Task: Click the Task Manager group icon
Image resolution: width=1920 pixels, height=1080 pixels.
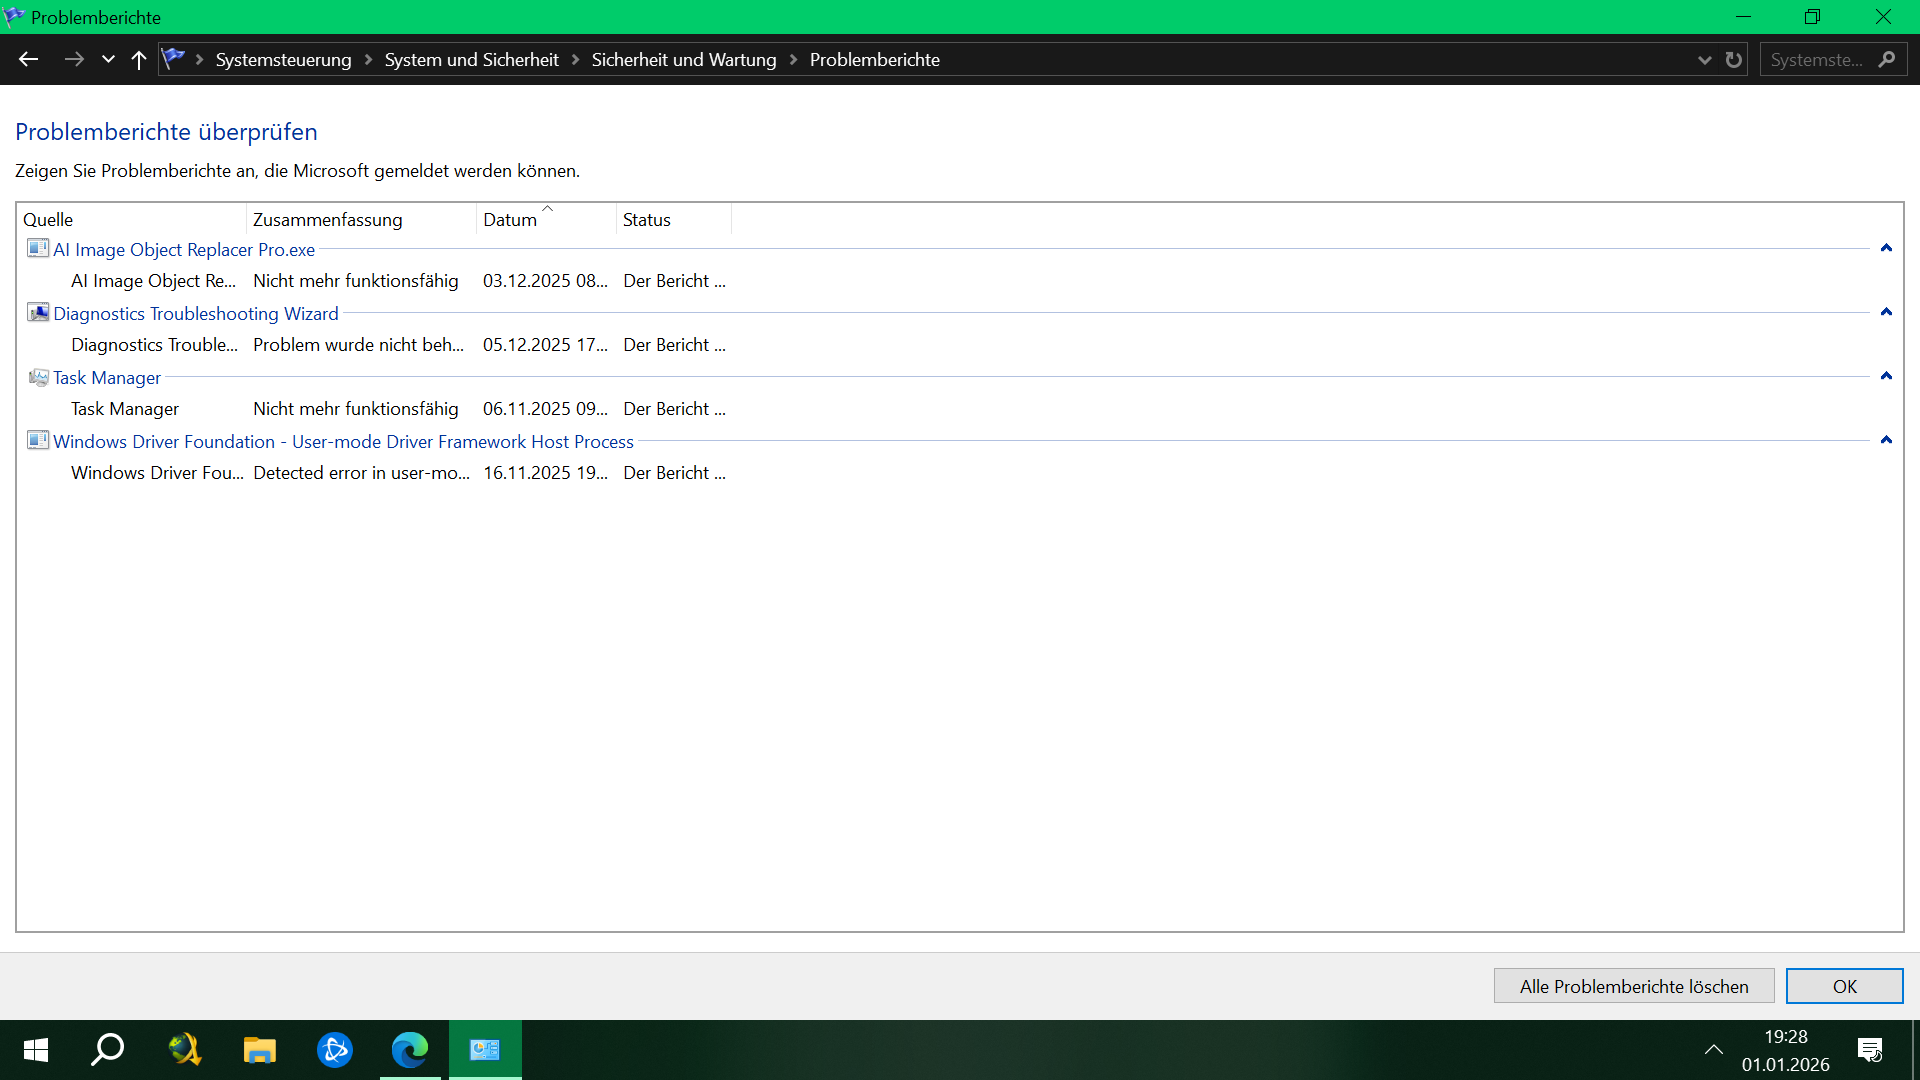Action: 38,377
